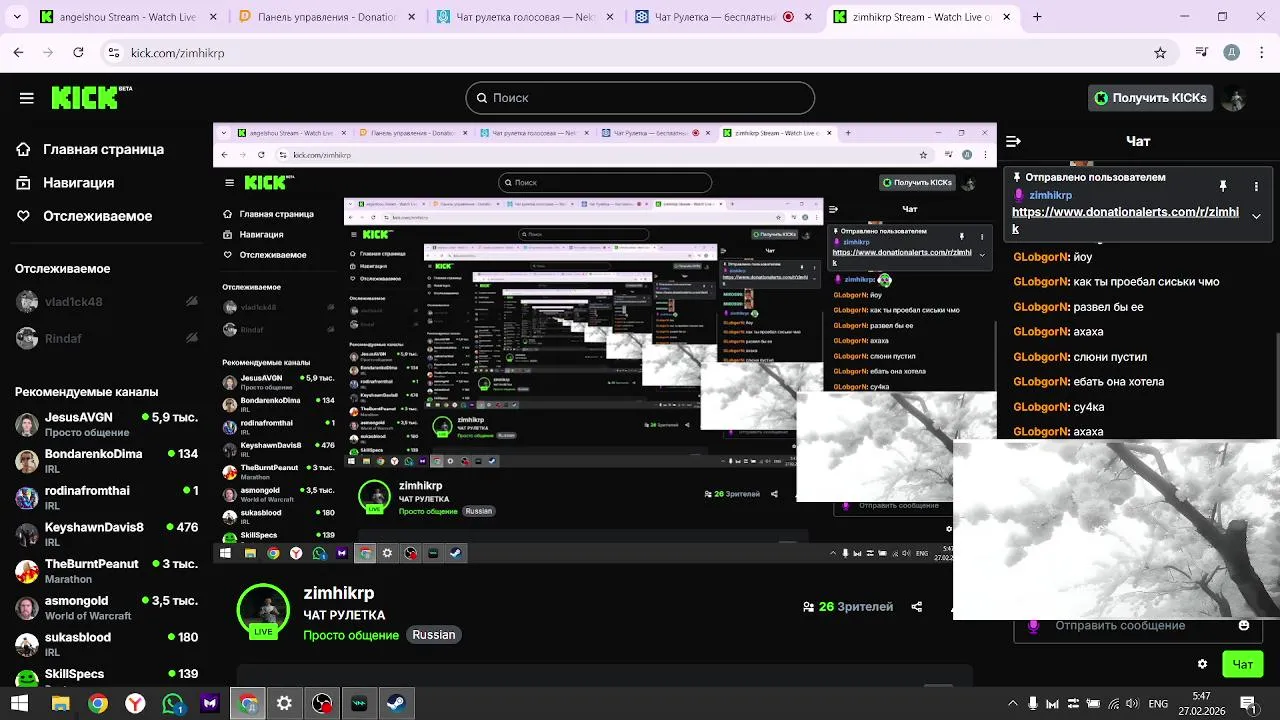
Task: Collapse the chat panel using its arrow icon
Action: pyautogui.click(x=1013, y=141)
